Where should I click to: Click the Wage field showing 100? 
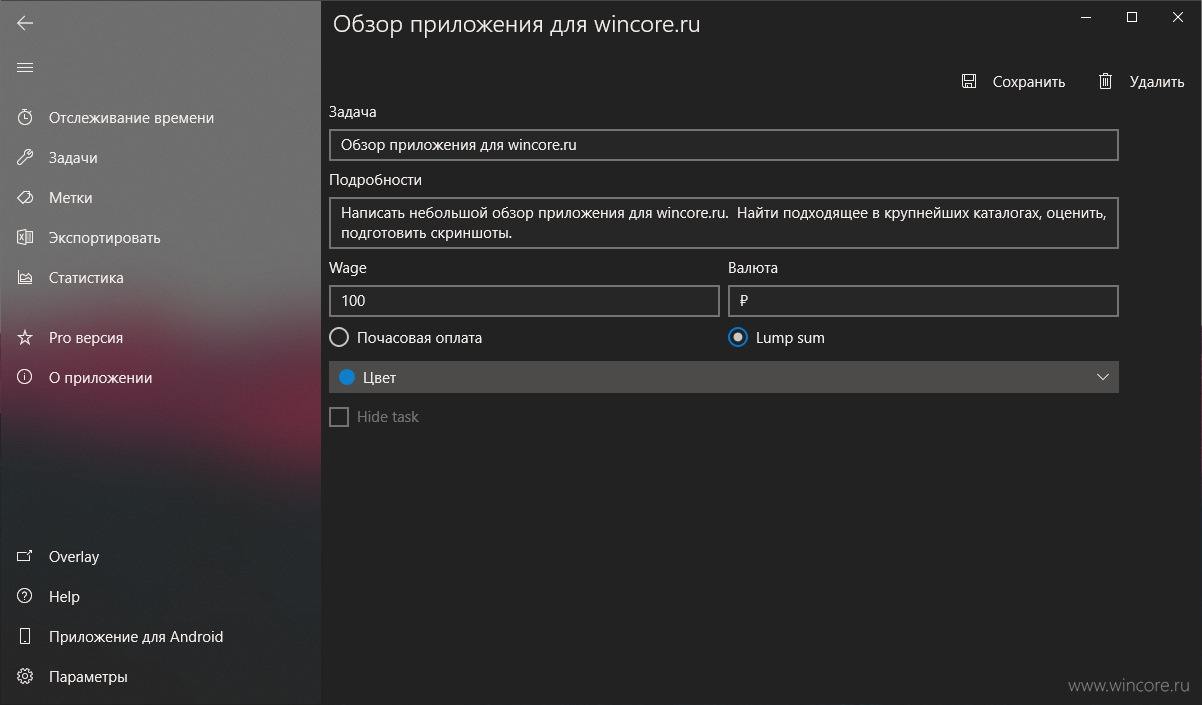524,301
